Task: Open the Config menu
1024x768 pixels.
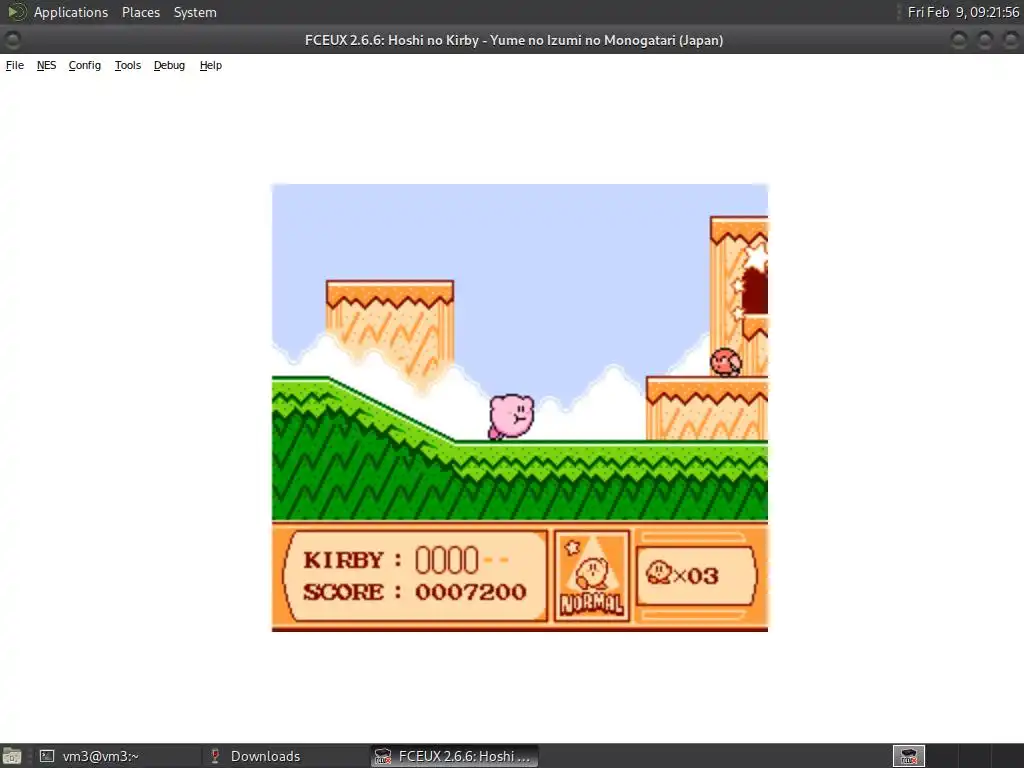Action: pyautogui.click(x=85, y=65)
